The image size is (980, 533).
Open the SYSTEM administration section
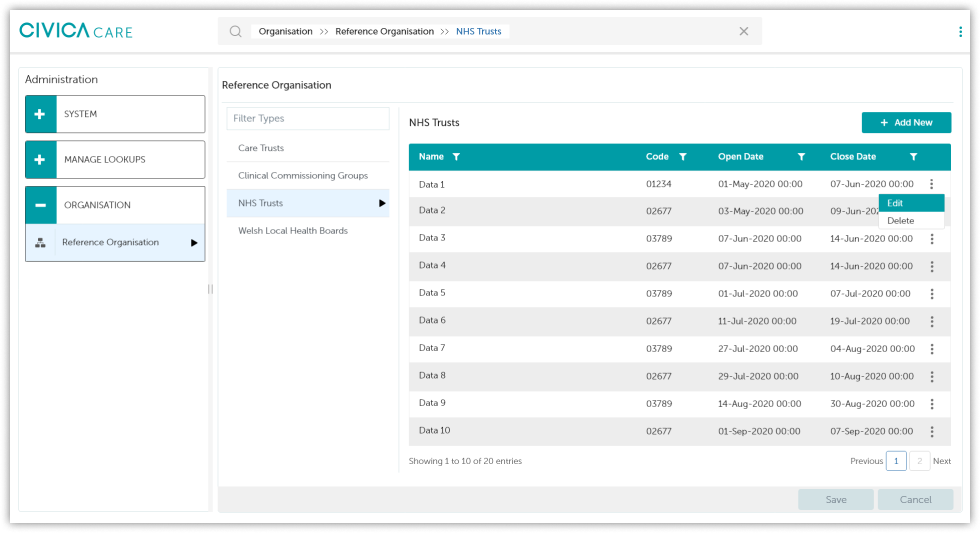(115, 114)
